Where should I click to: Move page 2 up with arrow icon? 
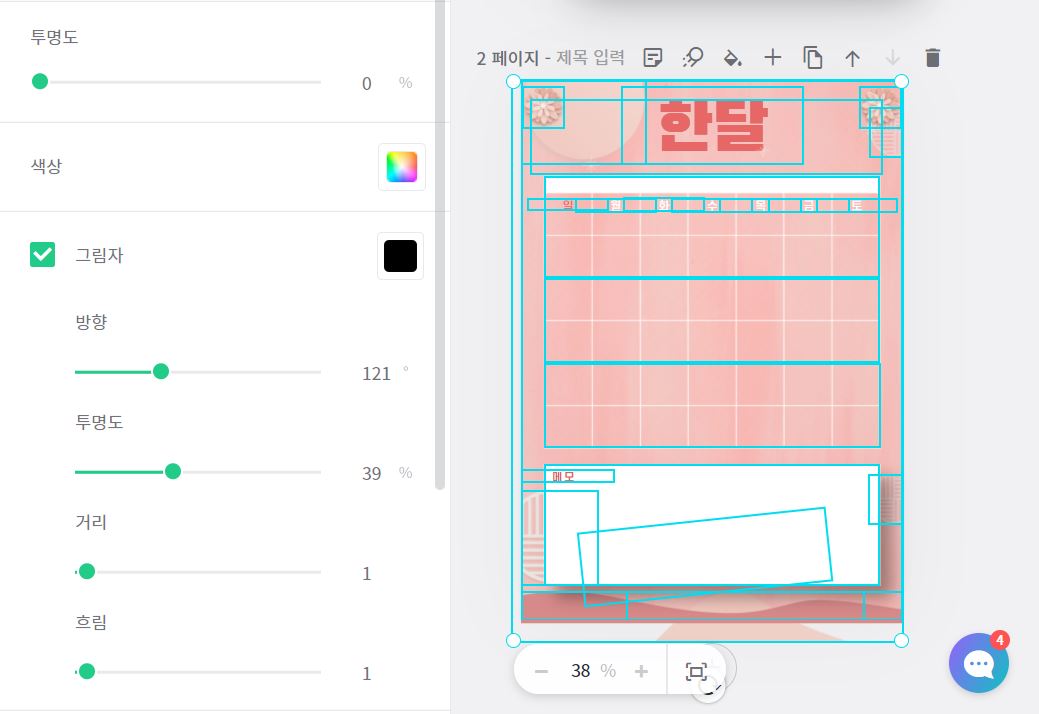click(x=853, y=58)
